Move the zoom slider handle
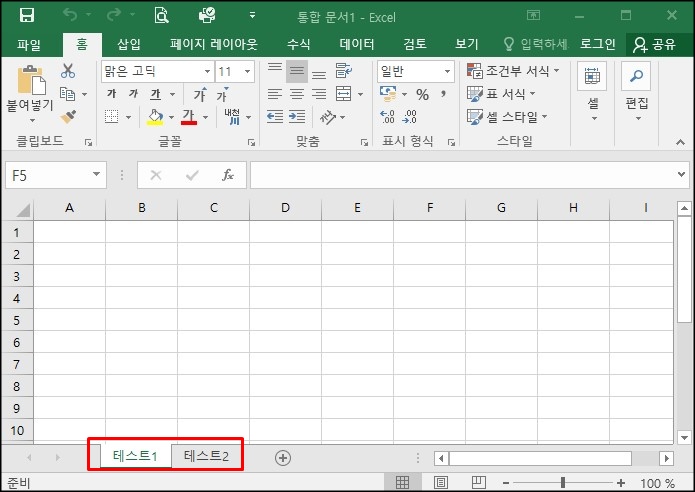The image size is (695, 492). tap(562, 482)
